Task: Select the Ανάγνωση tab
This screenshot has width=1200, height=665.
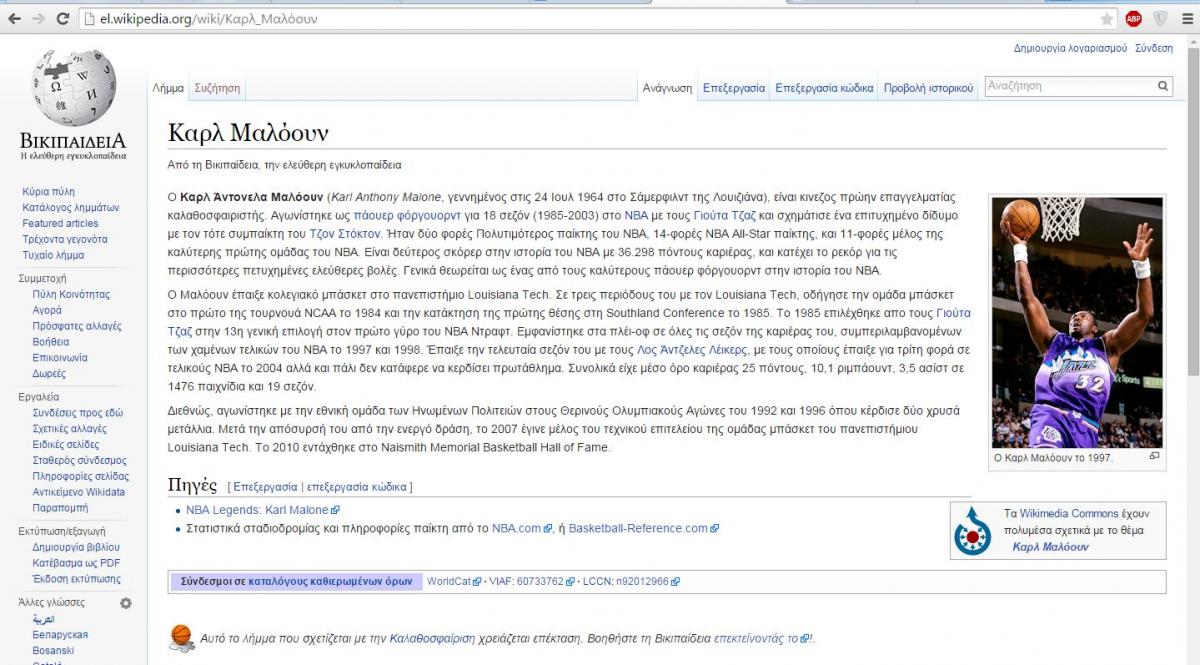Action: coord(667,88)
